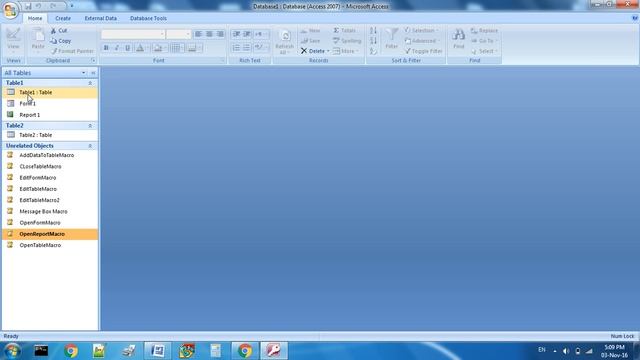Screen dimensions: 640x360
Task: Click Cut in the Clipboard group
Action: 59,31
